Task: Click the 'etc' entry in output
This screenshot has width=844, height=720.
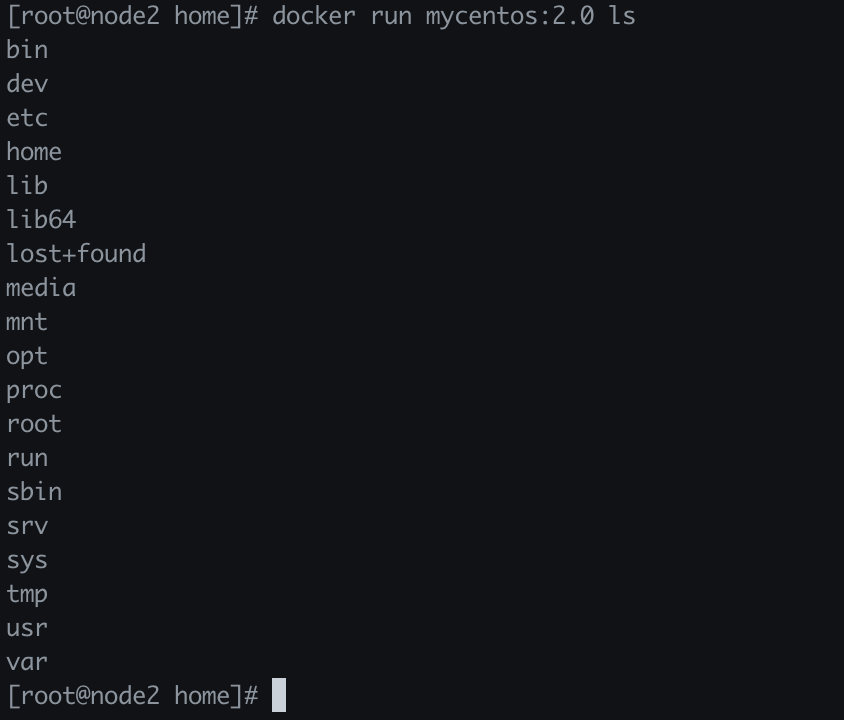Action: coord(27,118)
